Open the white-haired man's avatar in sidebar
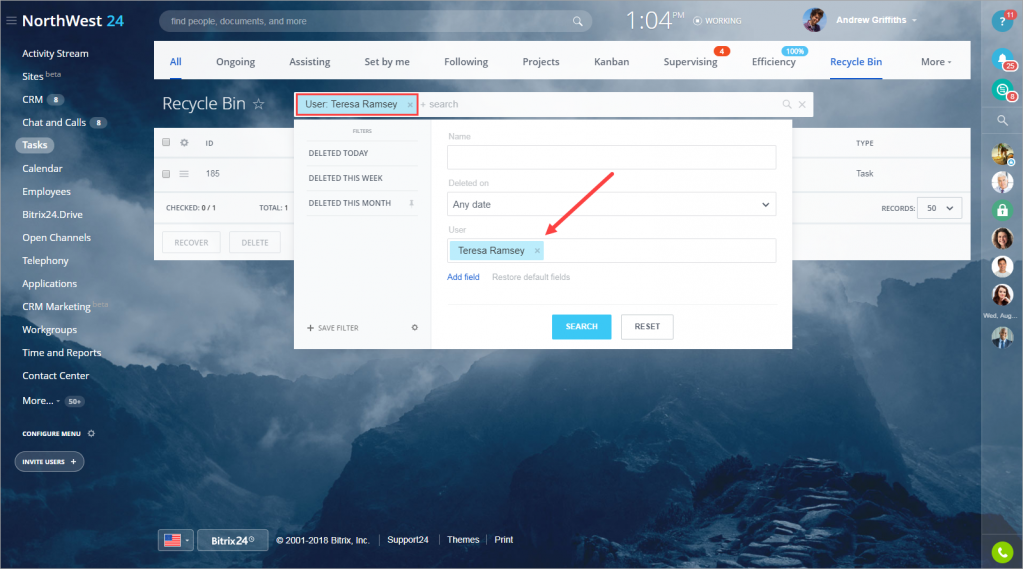The height and width of the screenshot is (569, 1023). click(x=1002, y=182)
